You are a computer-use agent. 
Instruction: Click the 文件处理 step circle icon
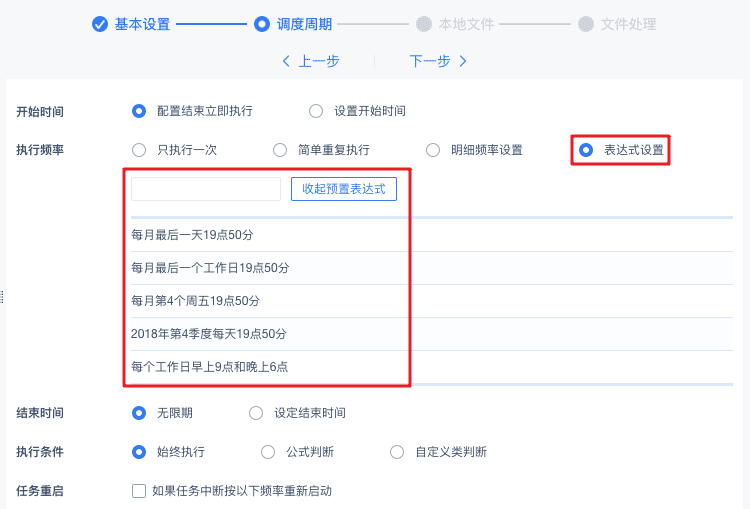pyautogui.click(x=586, y=24)
